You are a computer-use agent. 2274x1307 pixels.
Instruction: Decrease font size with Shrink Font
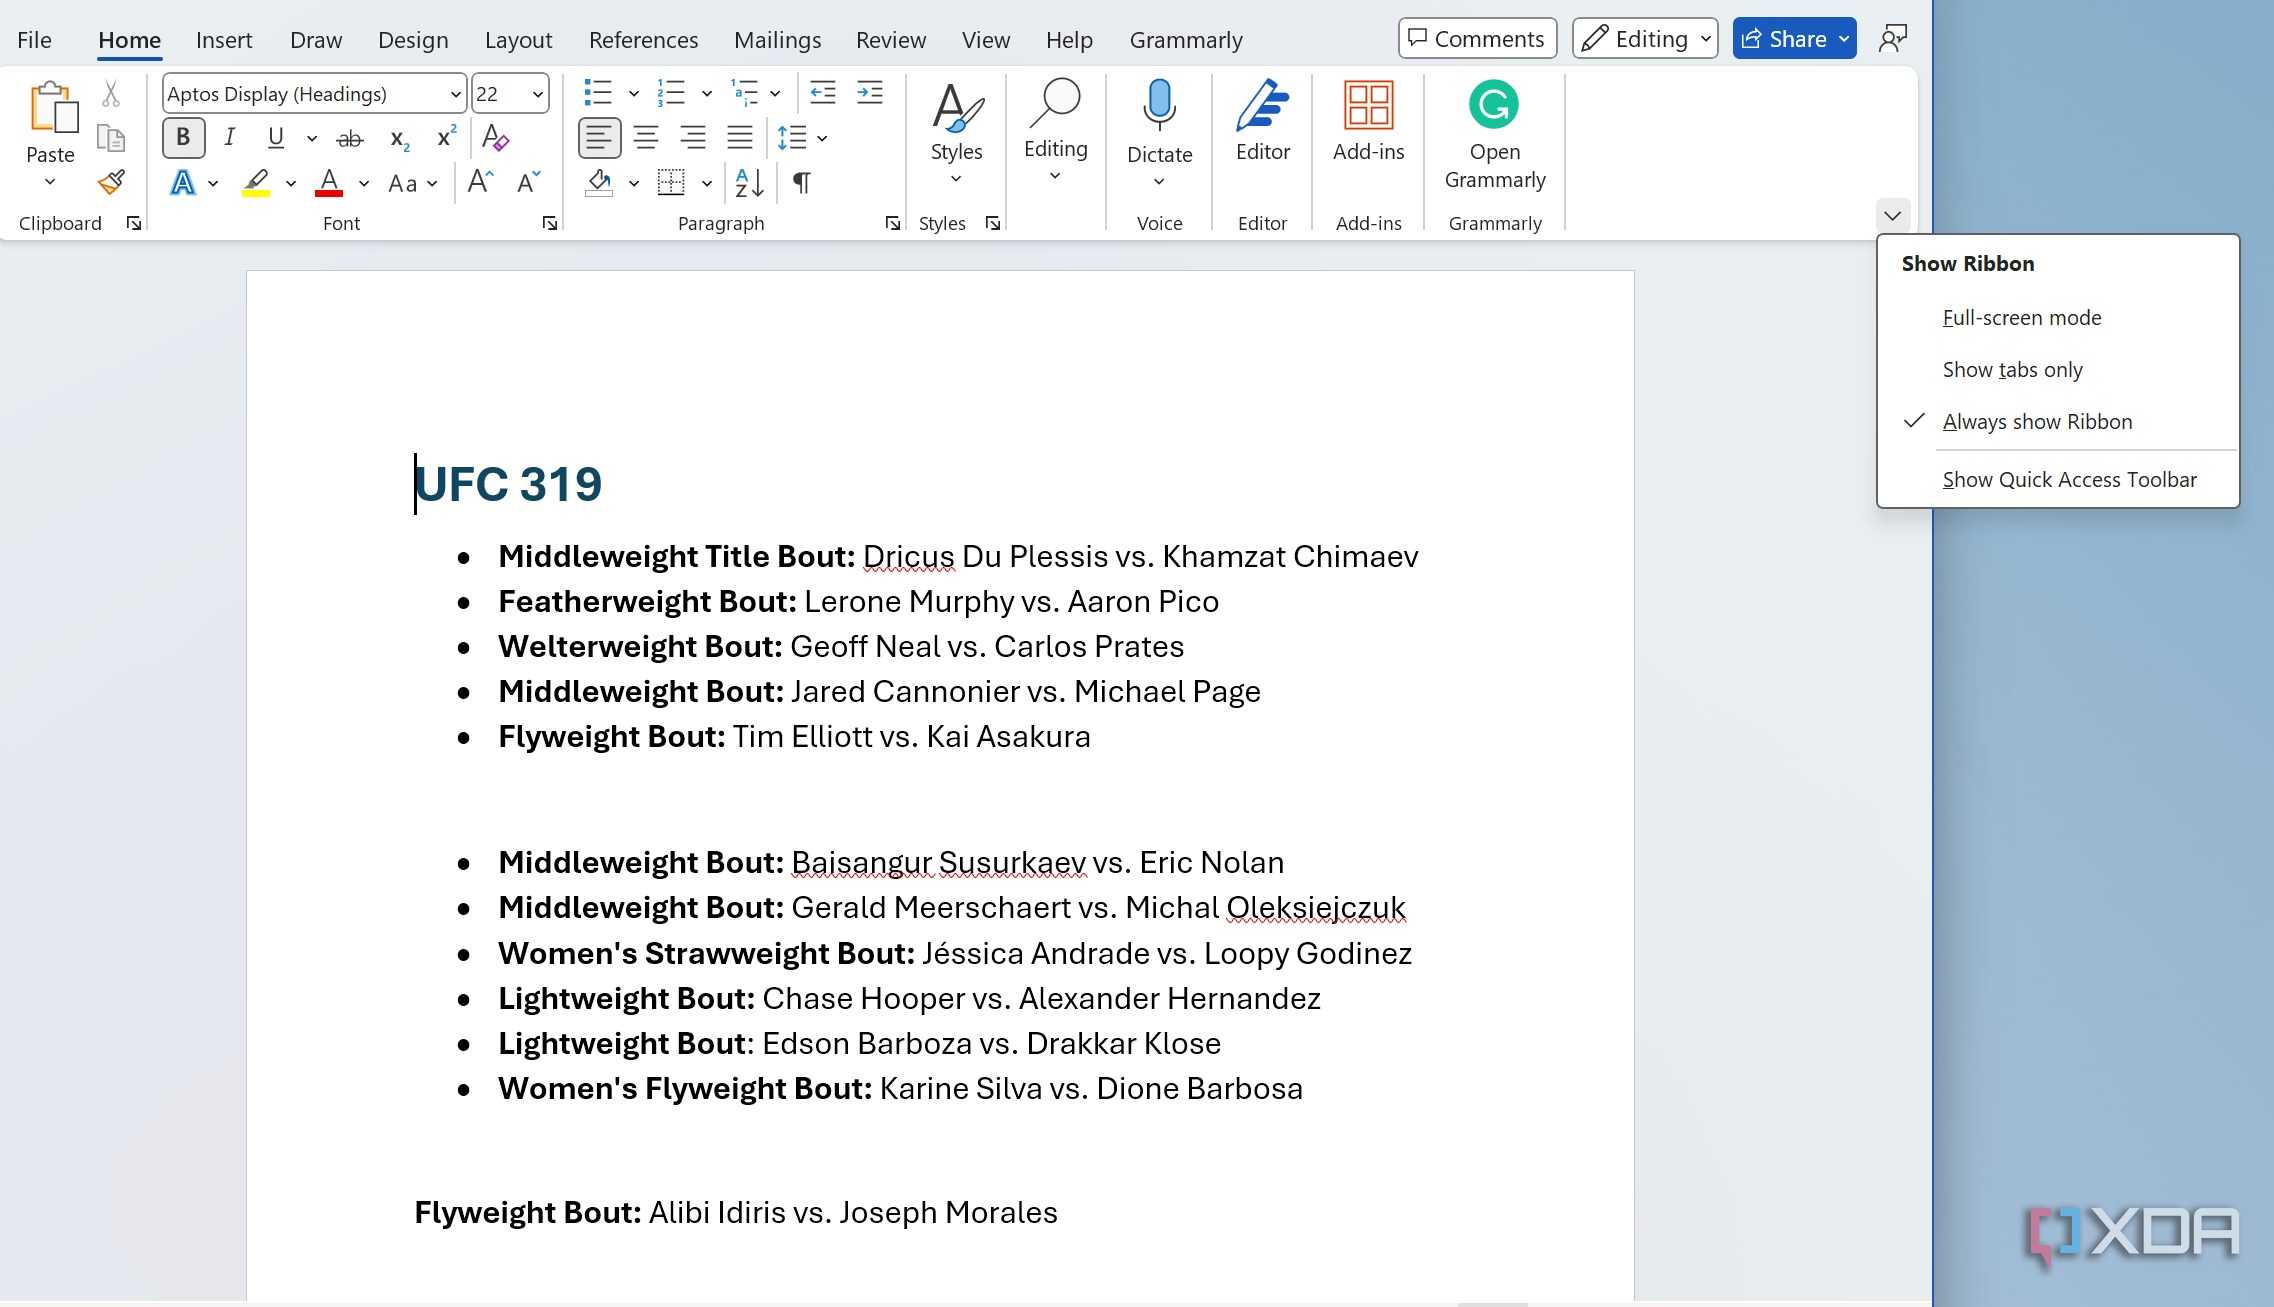[x=529, y=182]
